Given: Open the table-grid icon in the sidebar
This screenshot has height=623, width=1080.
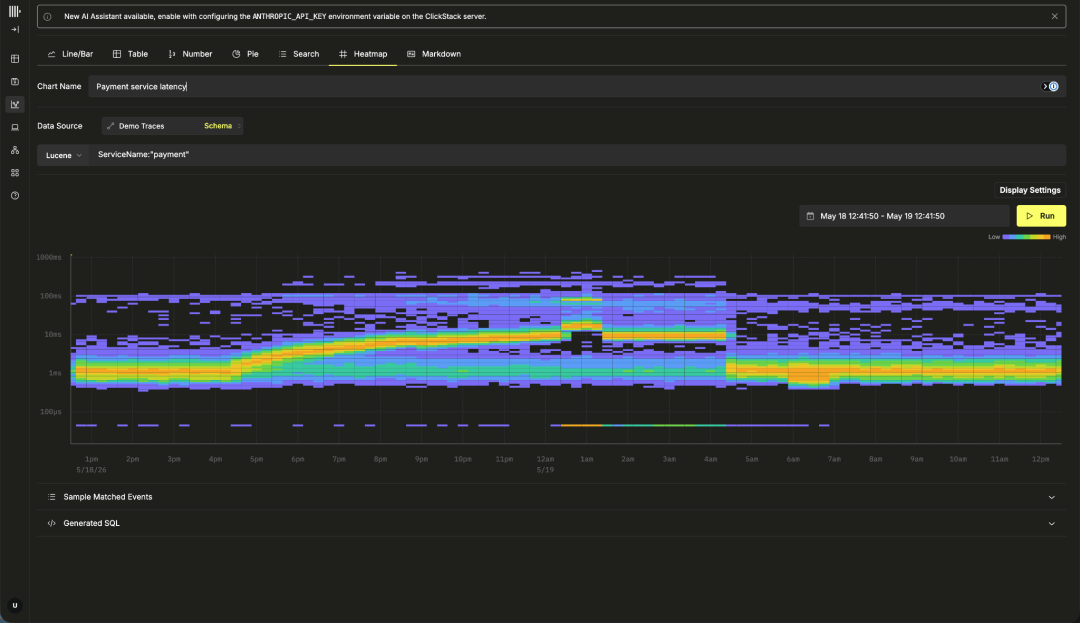Looking at the screenshot, I should pos(15,59).
